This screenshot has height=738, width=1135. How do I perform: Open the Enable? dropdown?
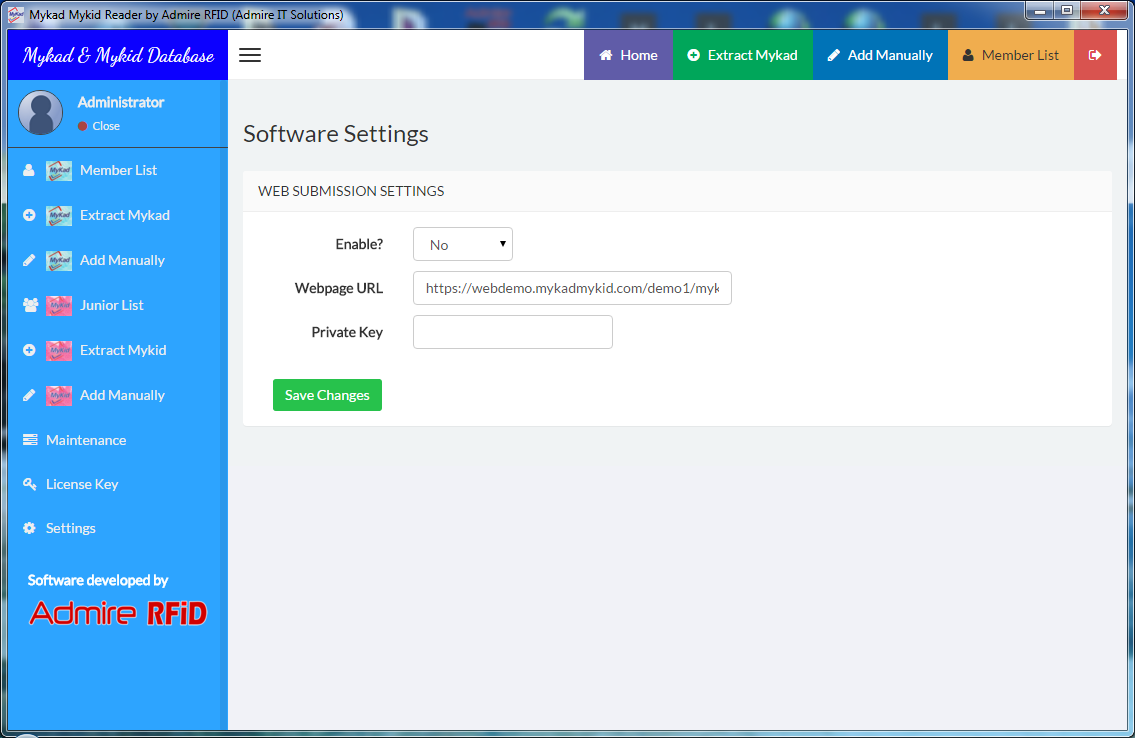tap(462, 244)
